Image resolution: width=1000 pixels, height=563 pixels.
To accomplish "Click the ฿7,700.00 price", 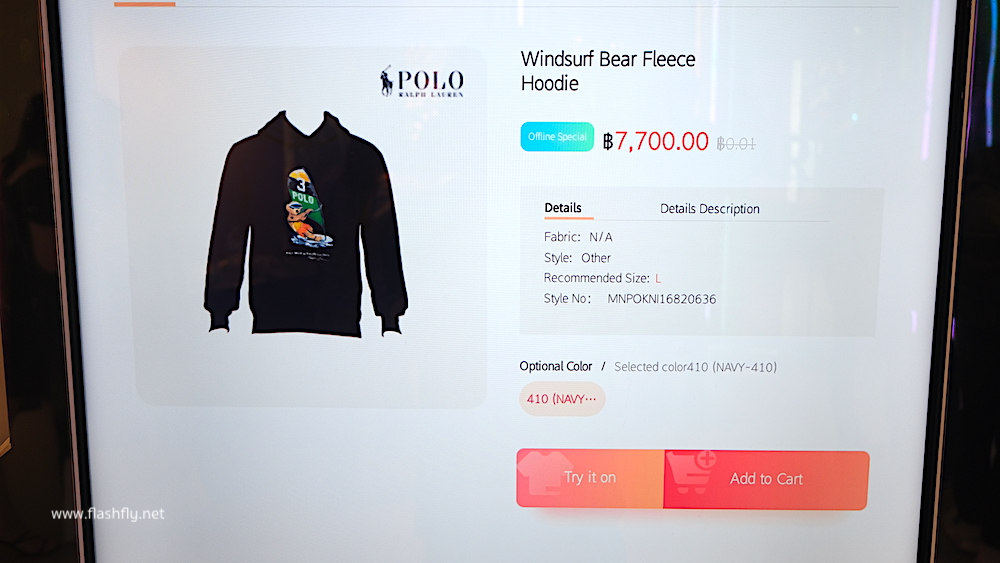I will tap(656, 141).
